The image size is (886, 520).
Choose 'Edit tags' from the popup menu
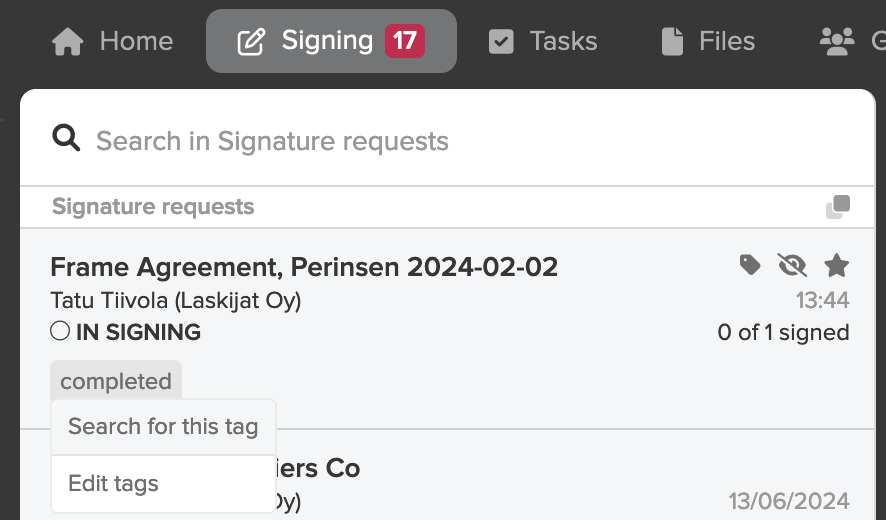click(x=163, y=484)
